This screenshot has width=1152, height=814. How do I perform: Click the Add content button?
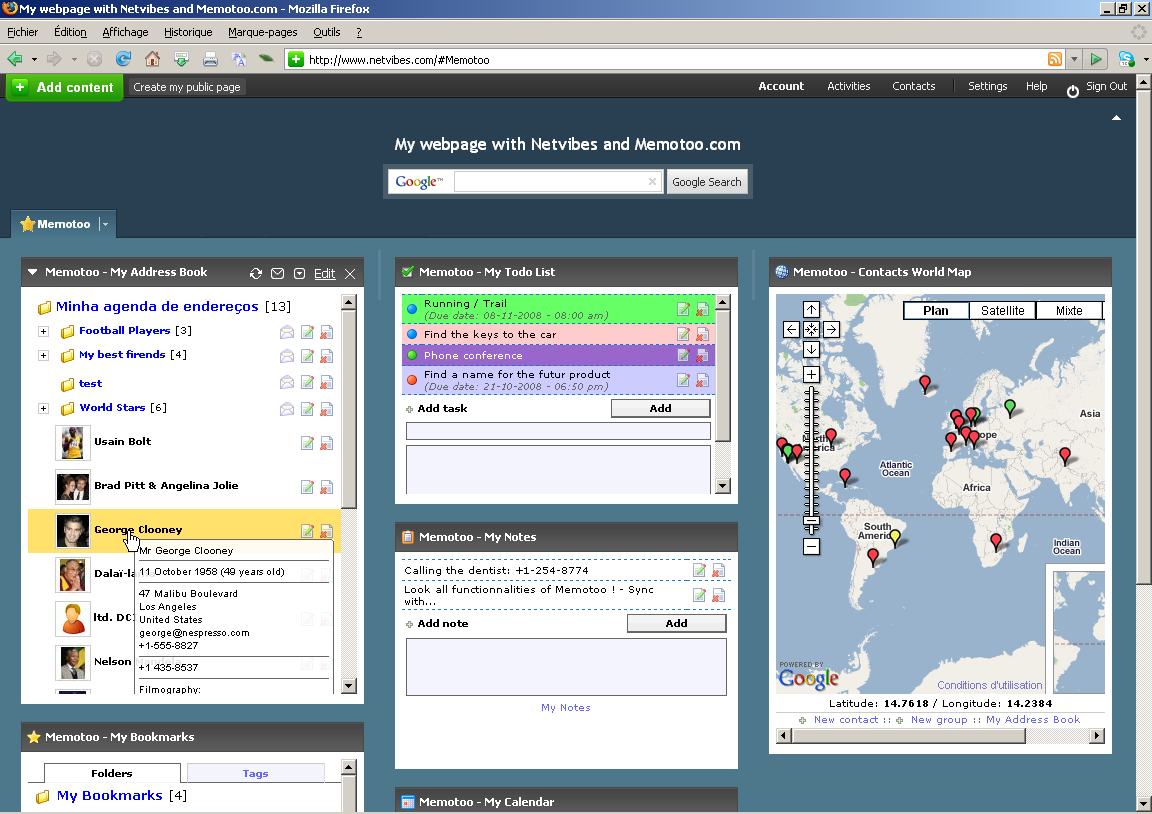tap(65, 87)
